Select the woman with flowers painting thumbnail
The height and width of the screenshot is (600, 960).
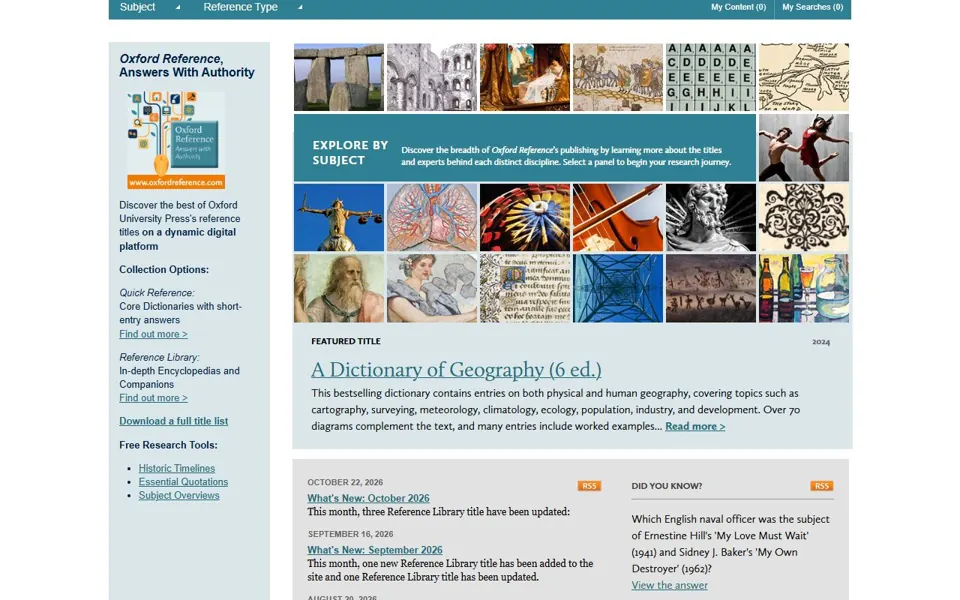point(432,288)
